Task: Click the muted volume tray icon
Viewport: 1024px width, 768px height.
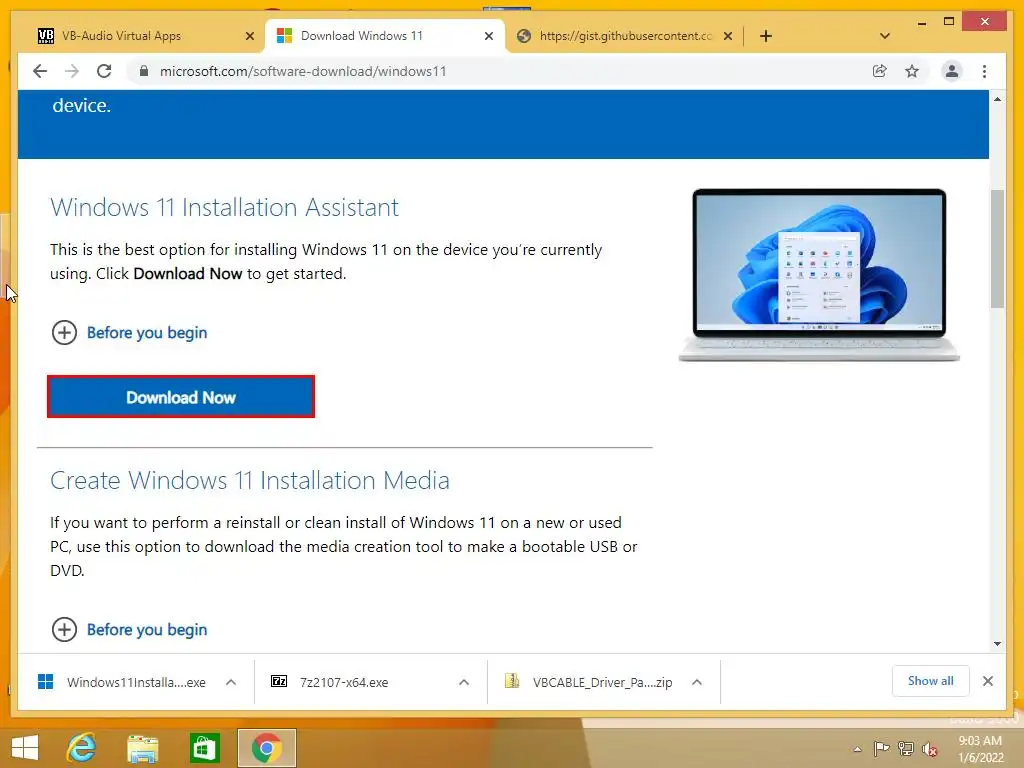Action: click(x=930, y=749)
